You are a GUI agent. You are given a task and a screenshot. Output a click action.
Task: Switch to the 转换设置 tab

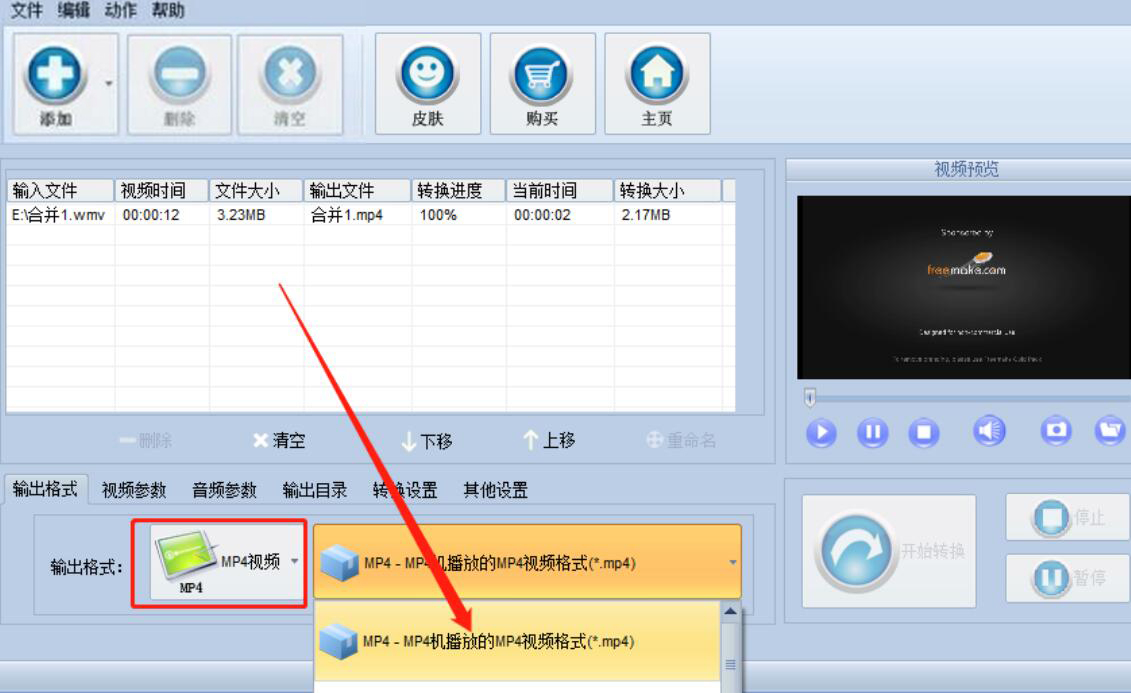coord(405,490)
